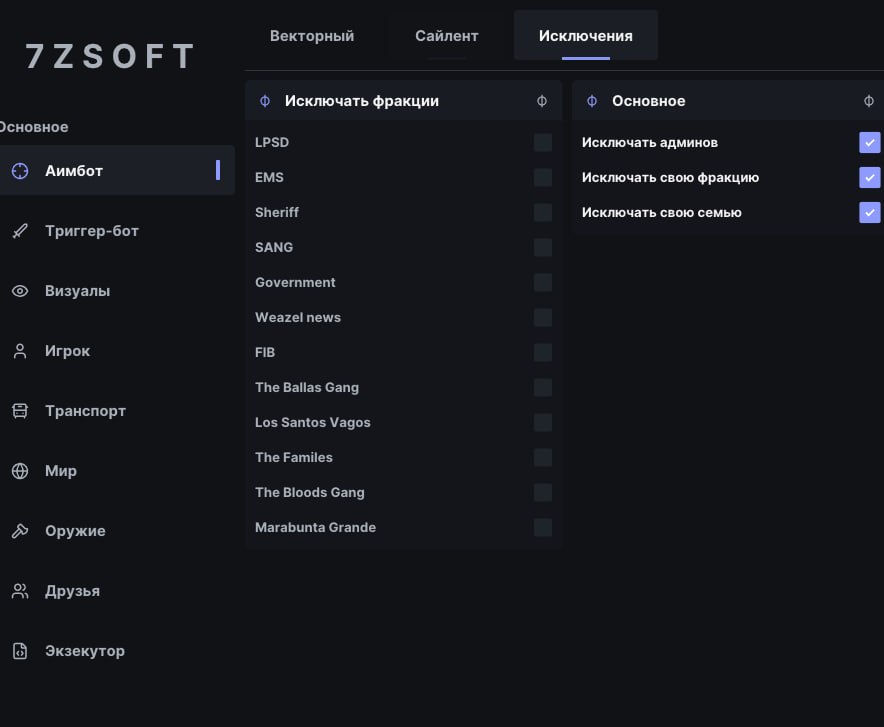Collapse the Исключать фракции panel header icon
The image size is (884, 727).
[x=542, y=101]
